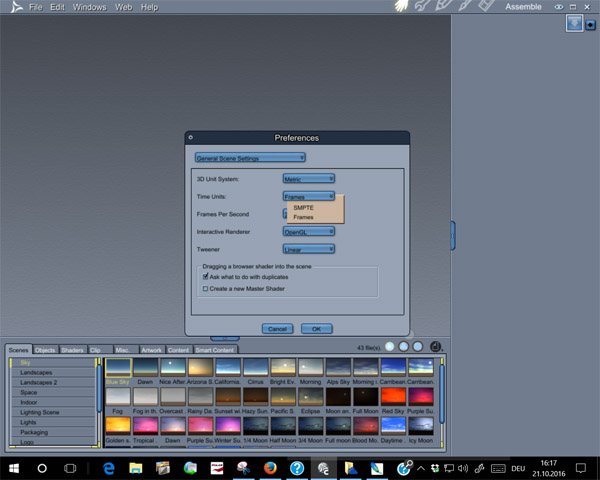Select the Assemble room hand icon
The image size is (600, 480).
coord(402,6)
